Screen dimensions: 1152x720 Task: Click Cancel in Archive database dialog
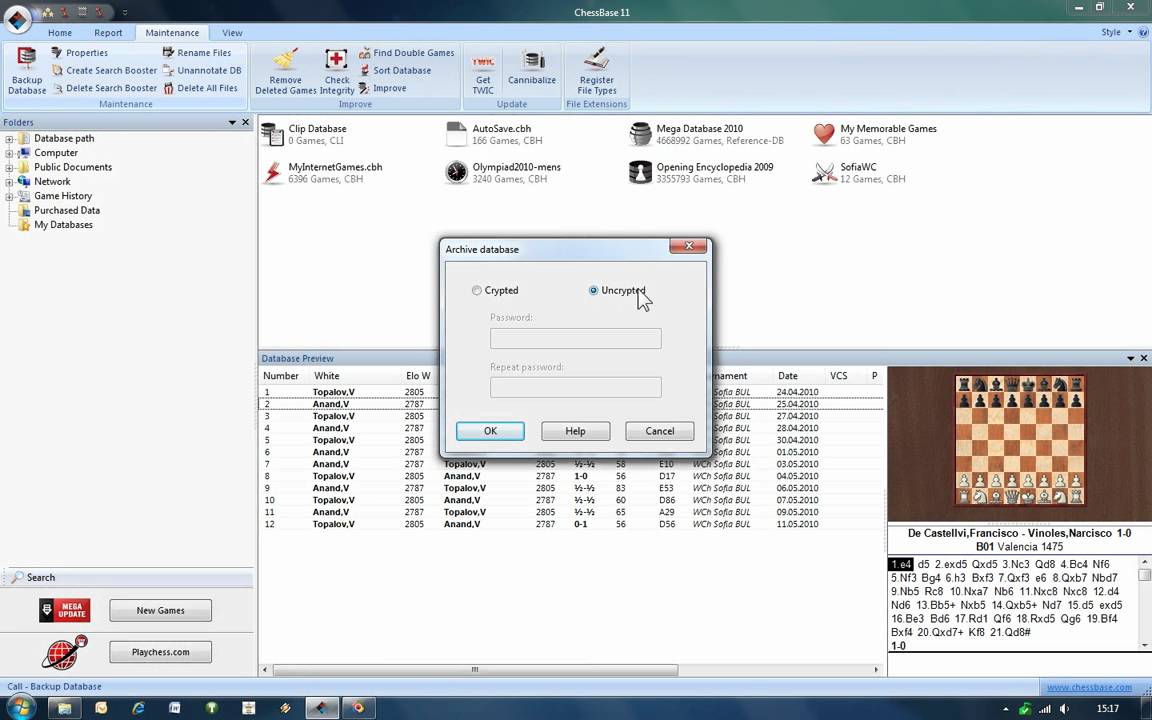(660, 431)
